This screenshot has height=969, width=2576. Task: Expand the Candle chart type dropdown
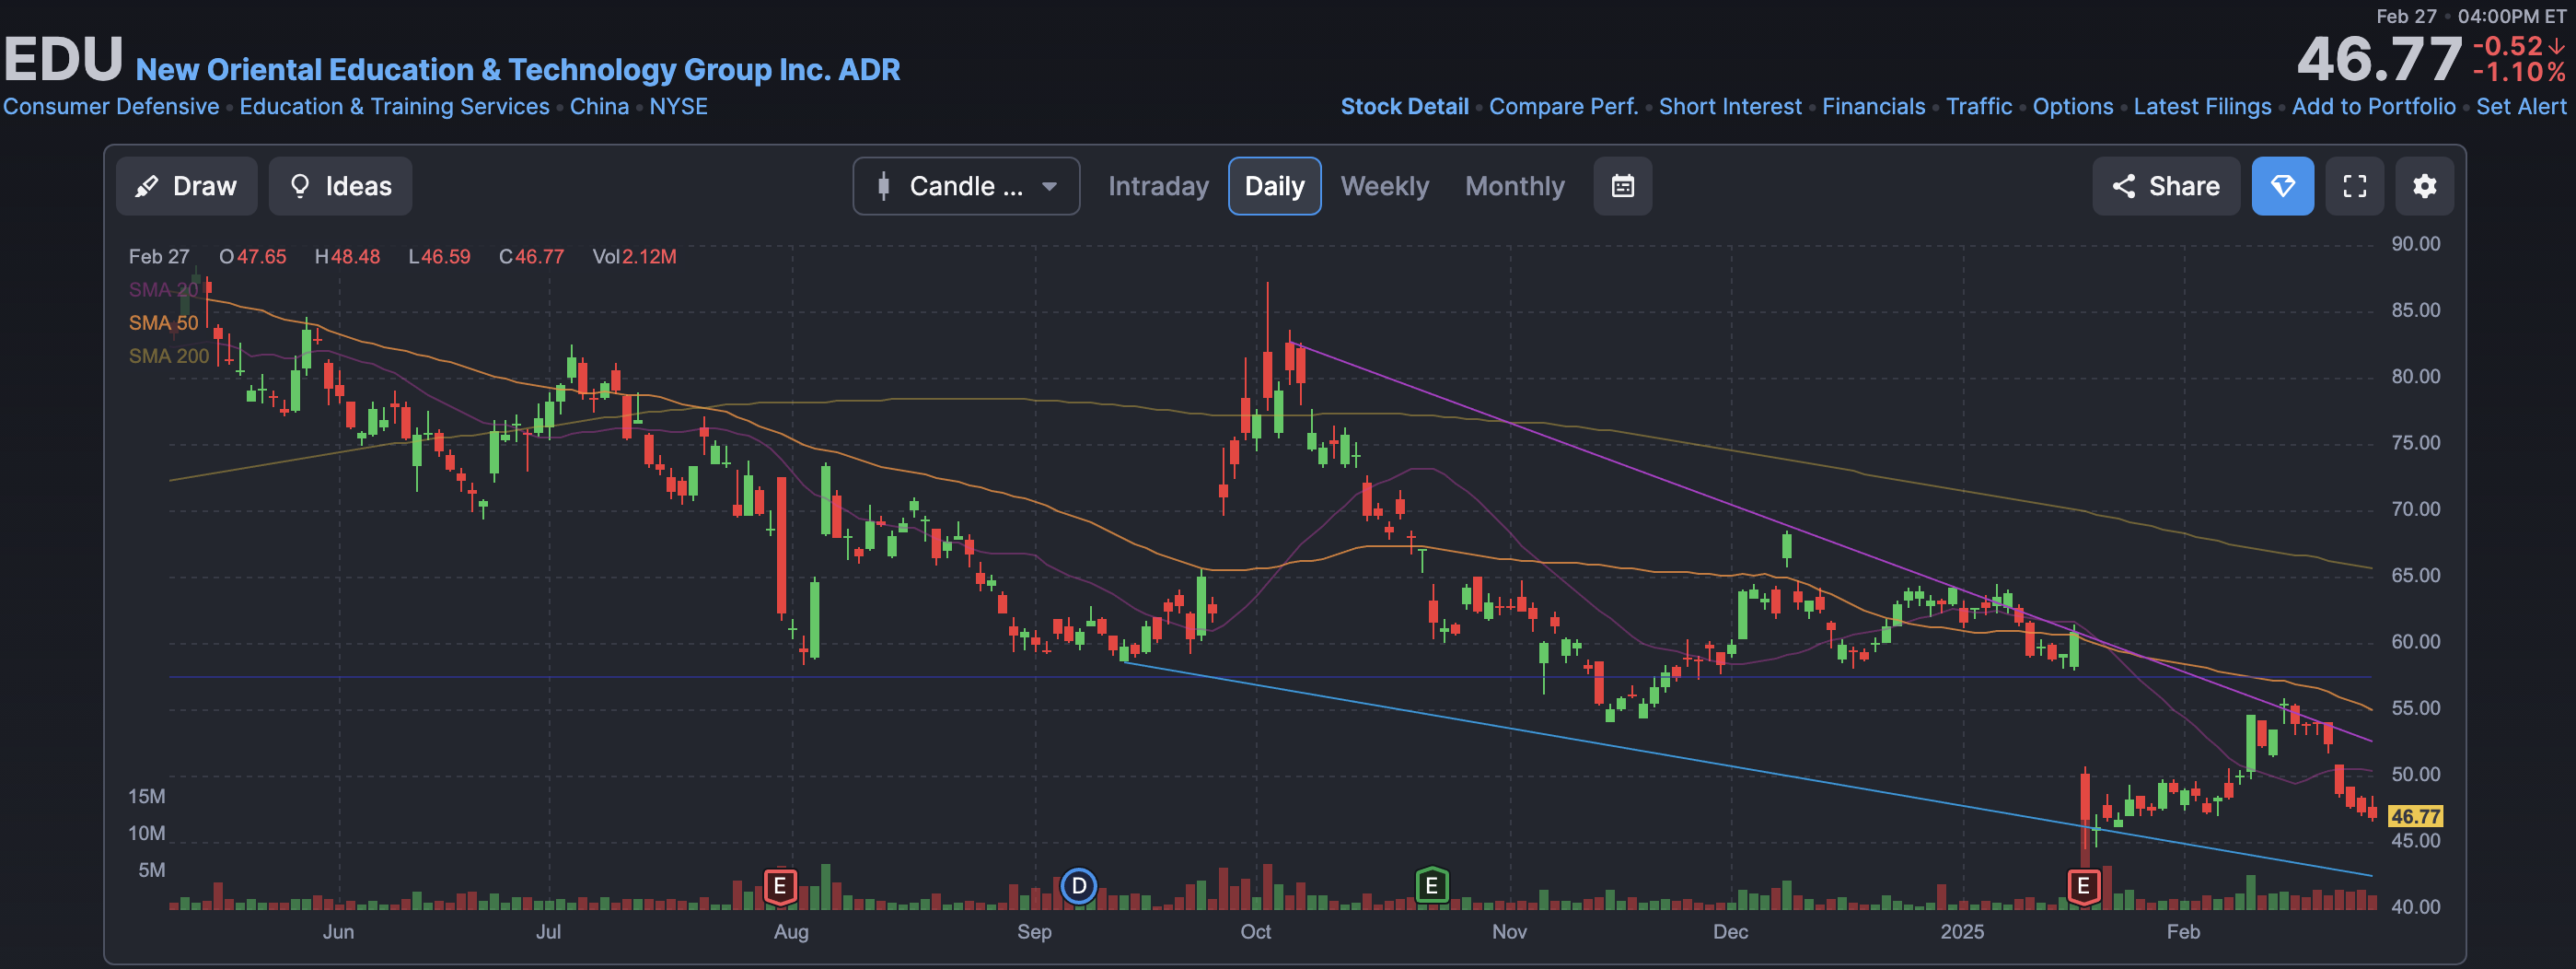[x=966, y=186]
